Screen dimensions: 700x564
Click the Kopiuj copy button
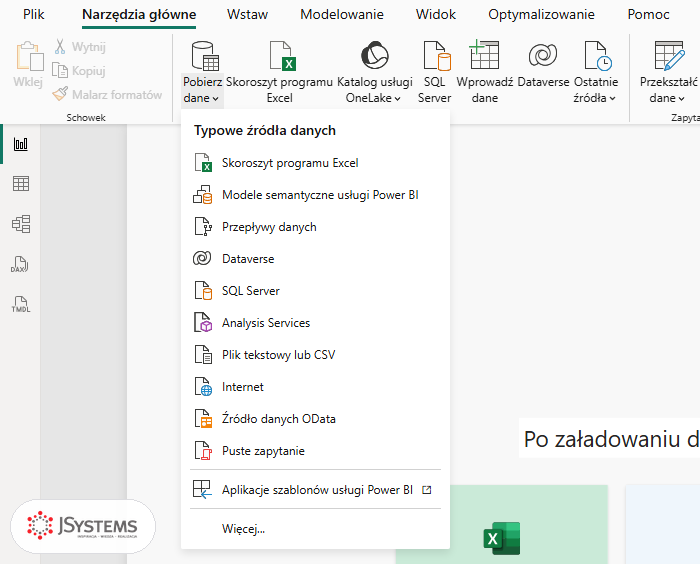[x=79, y=71]
